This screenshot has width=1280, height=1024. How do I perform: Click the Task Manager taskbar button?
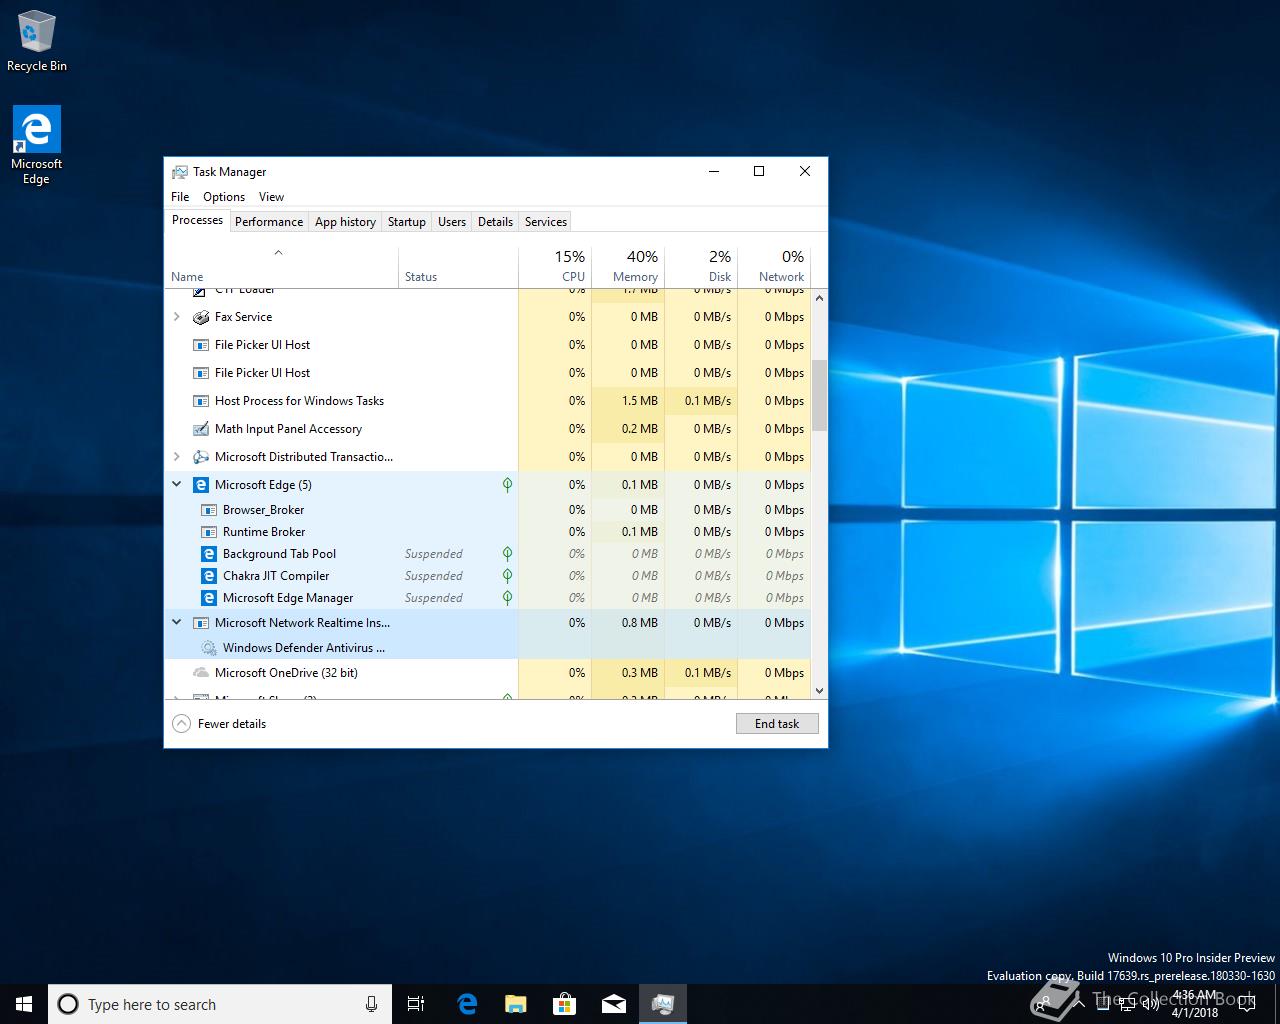coord(662,1004)
